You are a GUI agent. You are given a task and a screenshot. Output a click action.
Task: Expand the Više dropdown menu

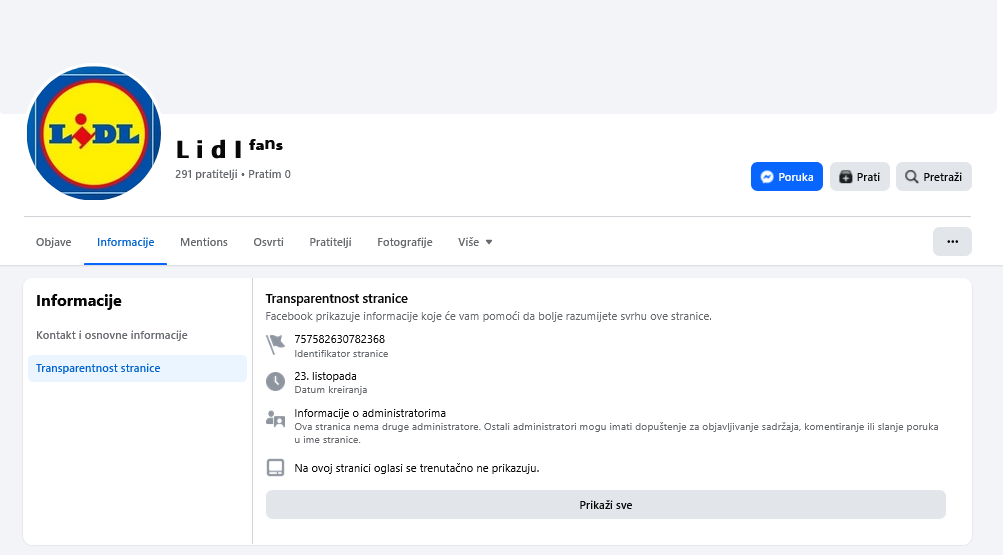tap(475, 242)
